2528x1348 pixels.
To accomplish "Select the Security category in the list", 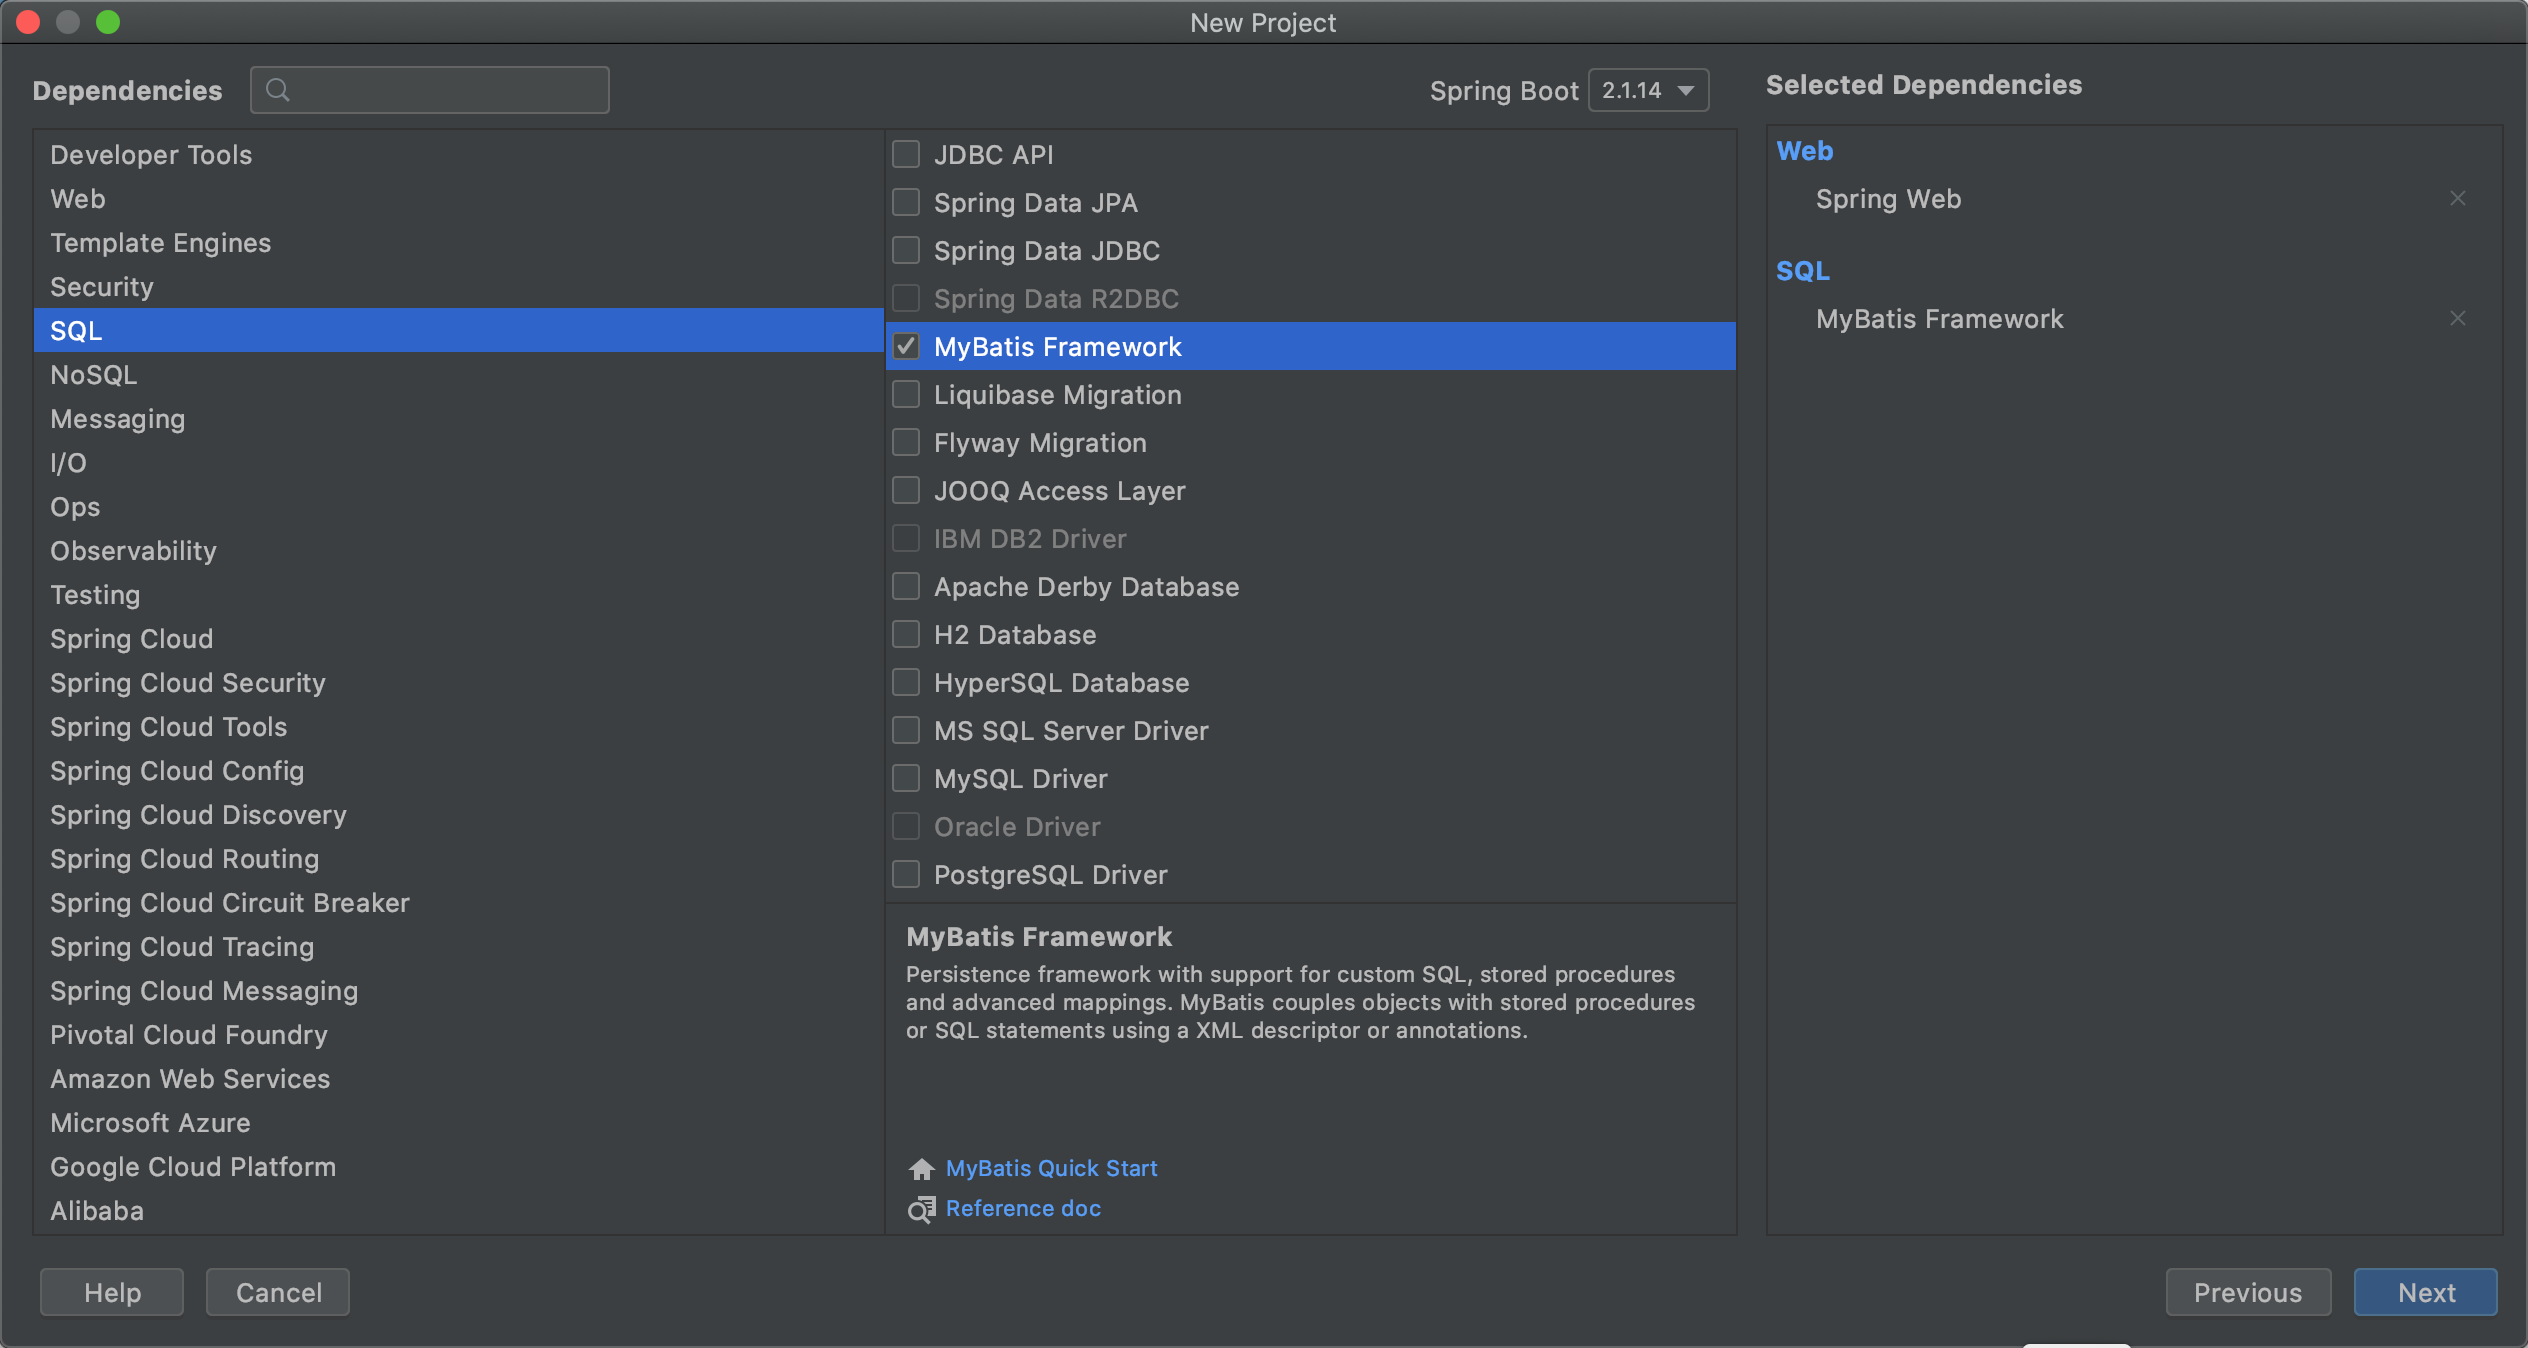I will [x=459, y=287].
